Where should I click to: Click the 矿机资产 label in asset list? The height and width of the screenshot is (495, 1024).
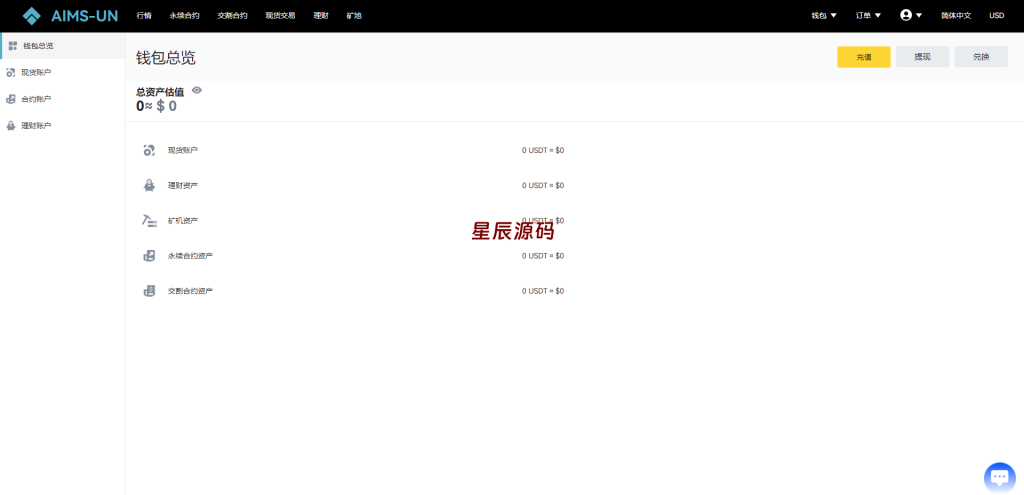(x=182, y=221)
